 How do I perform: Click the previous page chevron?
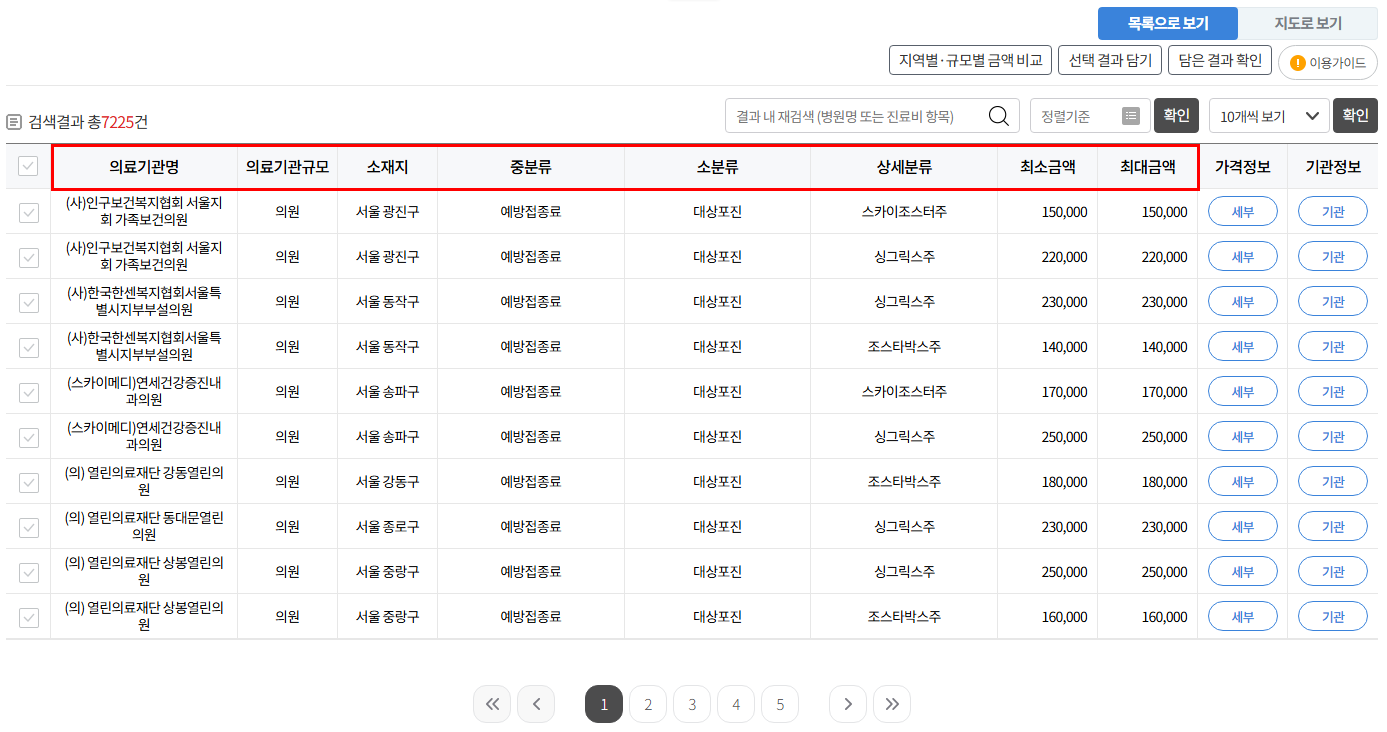click(x=535, y=704)
